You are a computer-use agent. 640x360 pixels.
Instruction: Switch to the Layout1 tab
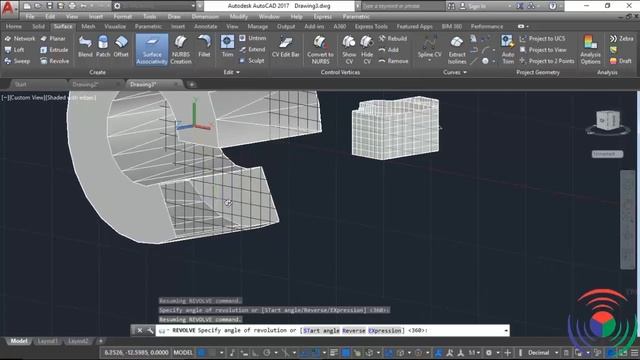click(x=47, y=341)
